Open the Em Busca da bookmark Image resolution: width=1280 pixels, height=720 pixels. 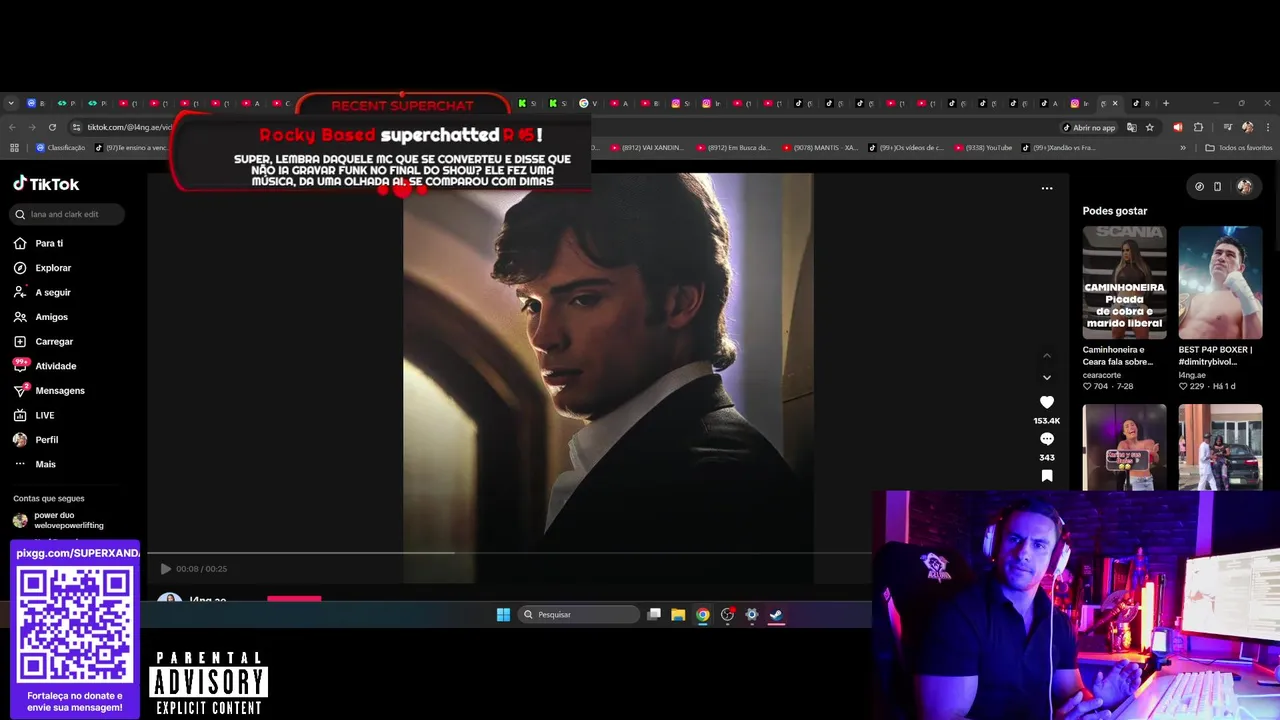click(734, 148)
